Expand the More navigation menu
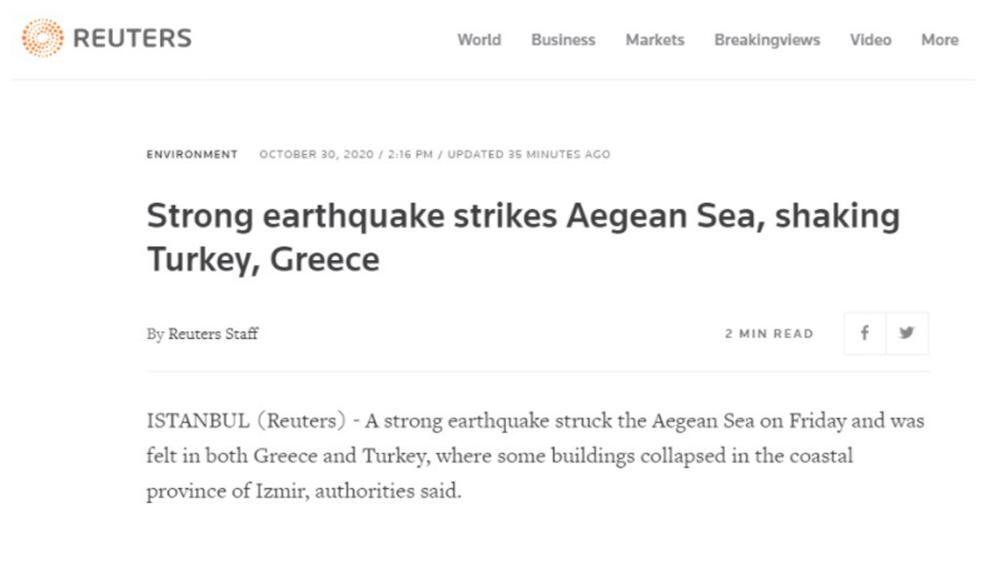The height and width of the screenshot is (568, 1000). pyautogui.click(x=939, y=40)
